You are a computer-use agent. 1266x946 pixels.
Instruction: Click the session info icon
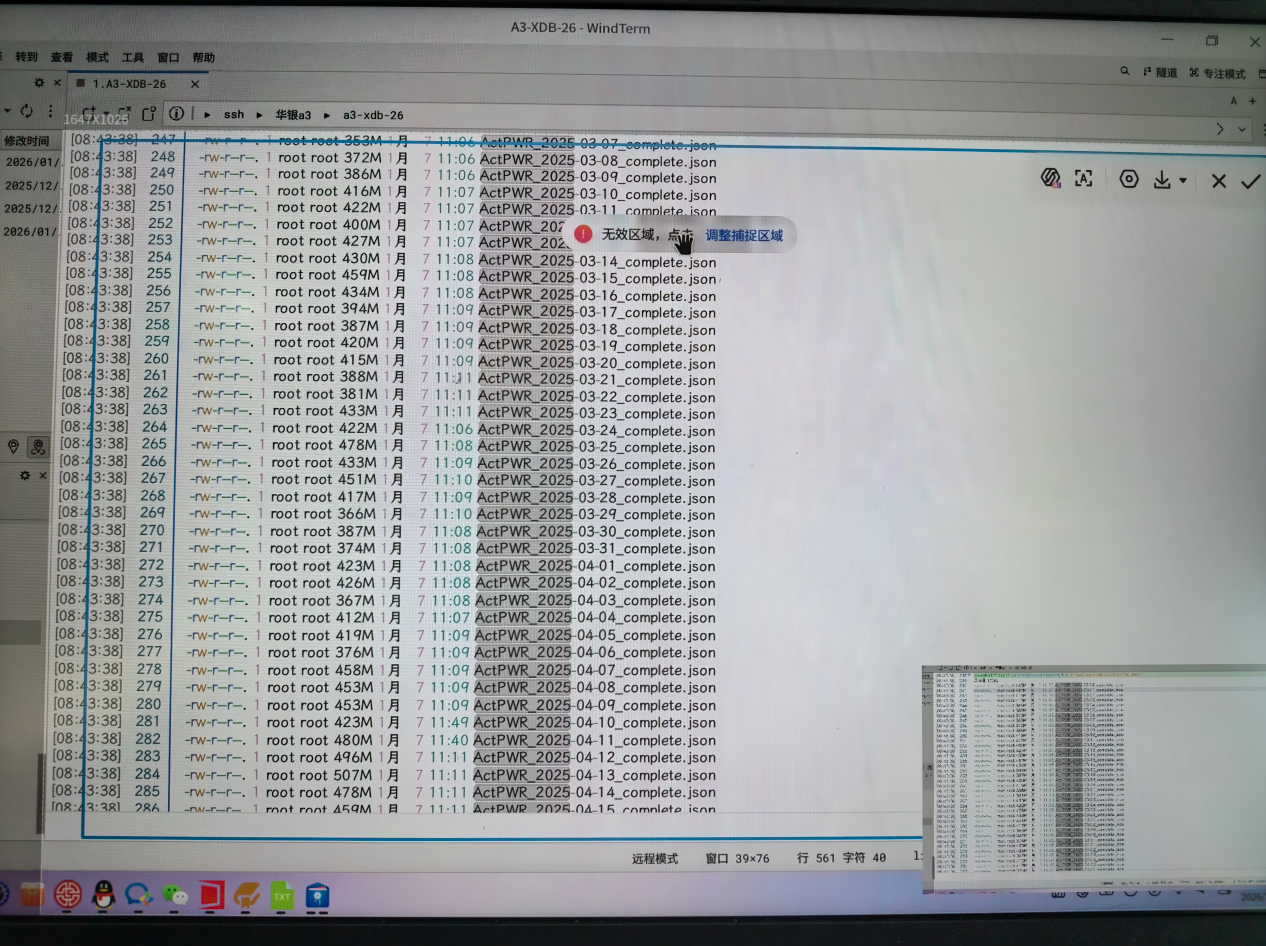(x=176, y=113)
